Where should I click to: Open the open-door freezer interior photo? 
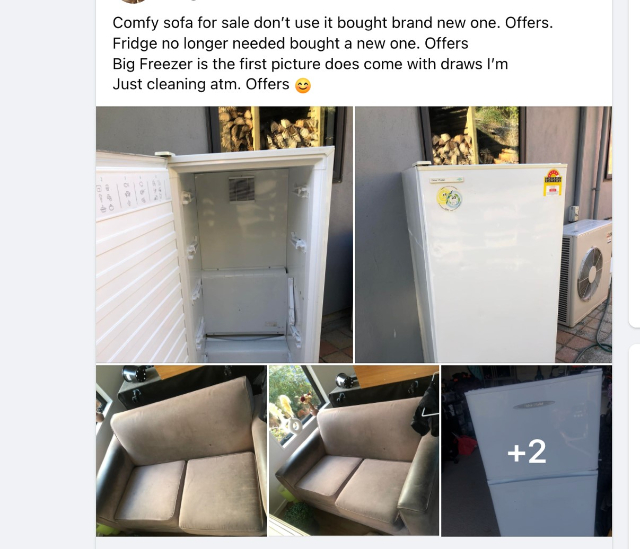coord(224,234)
